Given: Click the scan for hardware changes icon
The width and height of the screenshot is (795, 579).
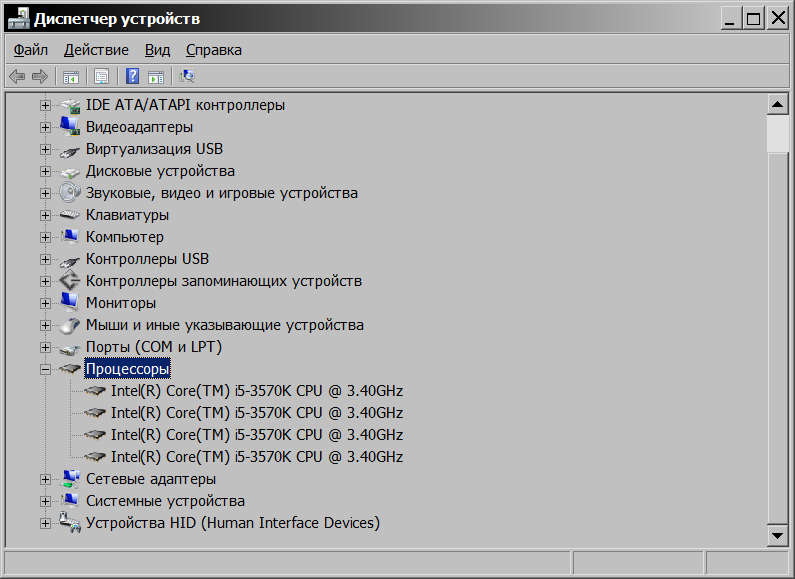Looking at the screenshot, I should (x=187, y=76).
